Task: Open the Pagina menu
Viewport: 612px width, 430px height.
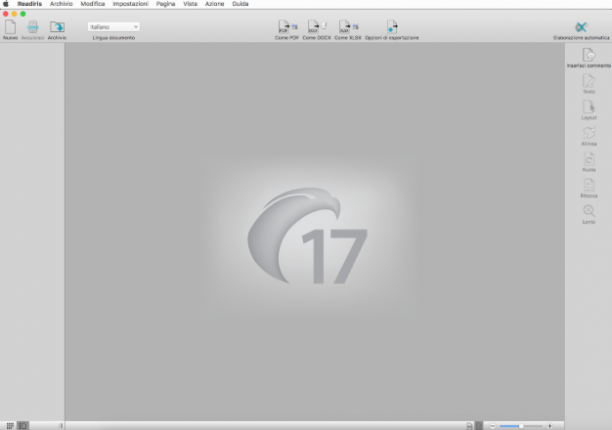Action: [165, 4]
